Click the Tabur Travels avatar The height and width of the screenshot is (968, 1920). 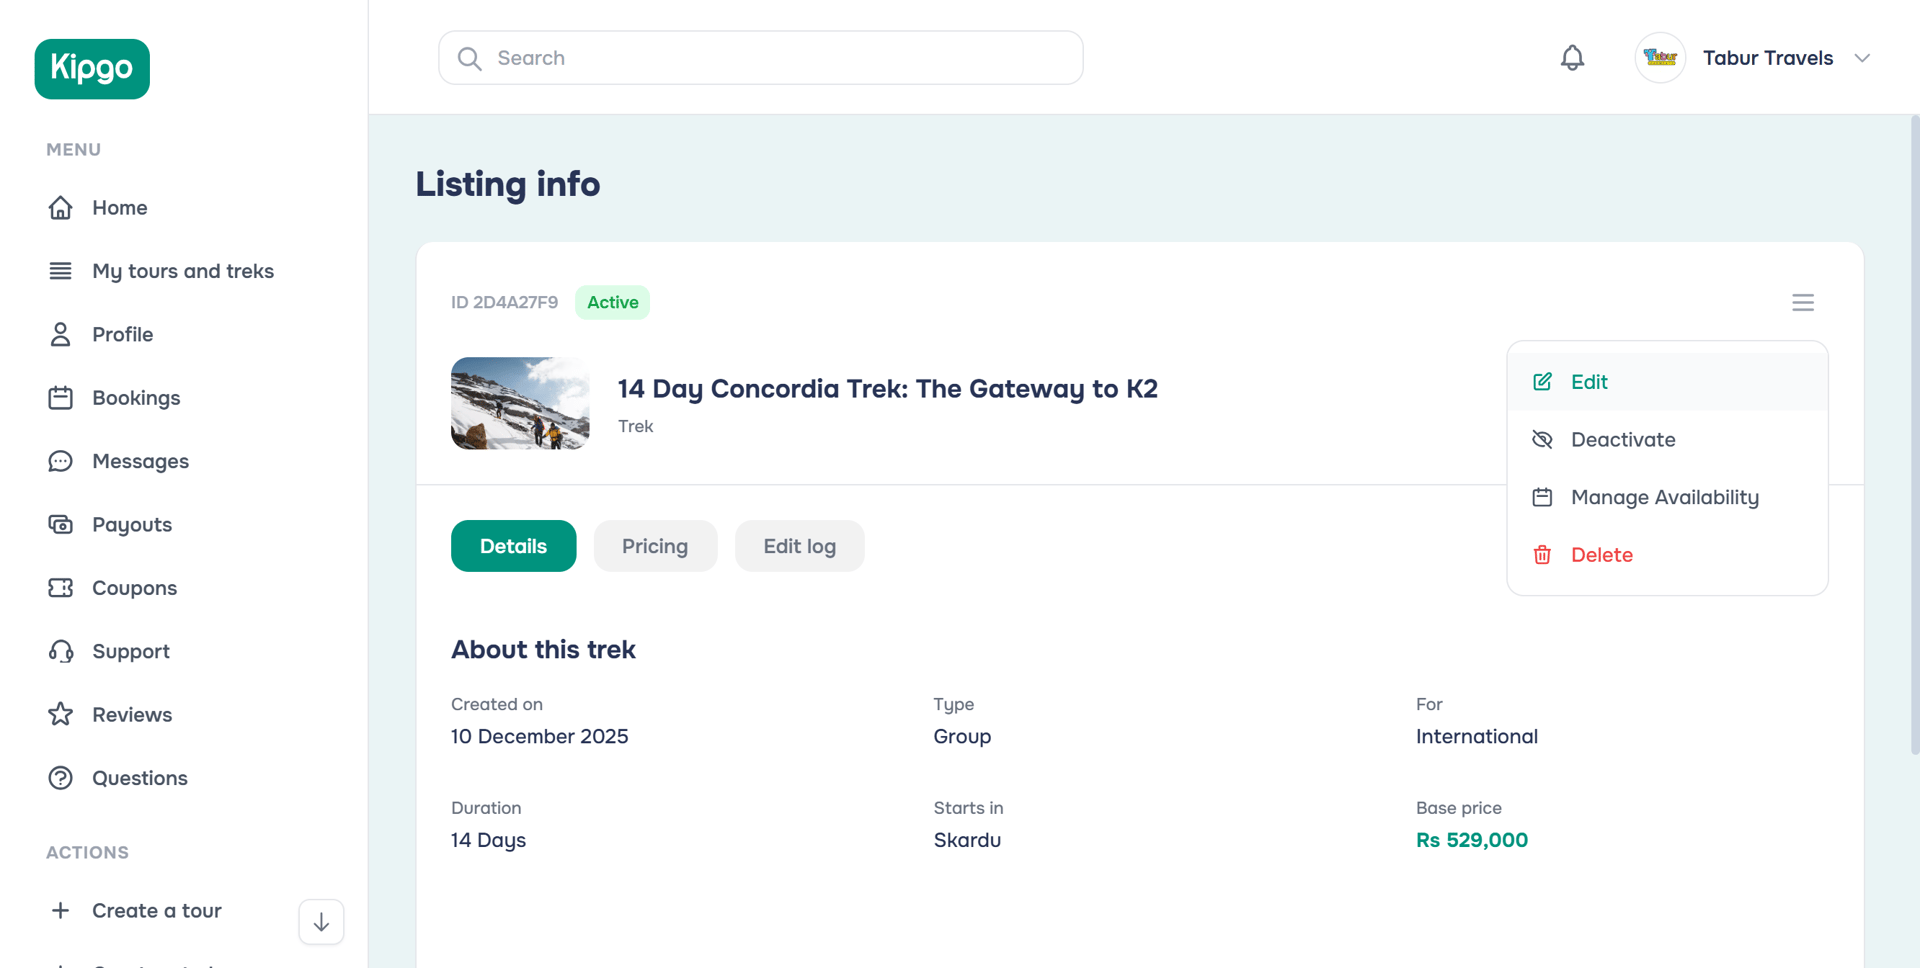click(x=1660, y=58)
